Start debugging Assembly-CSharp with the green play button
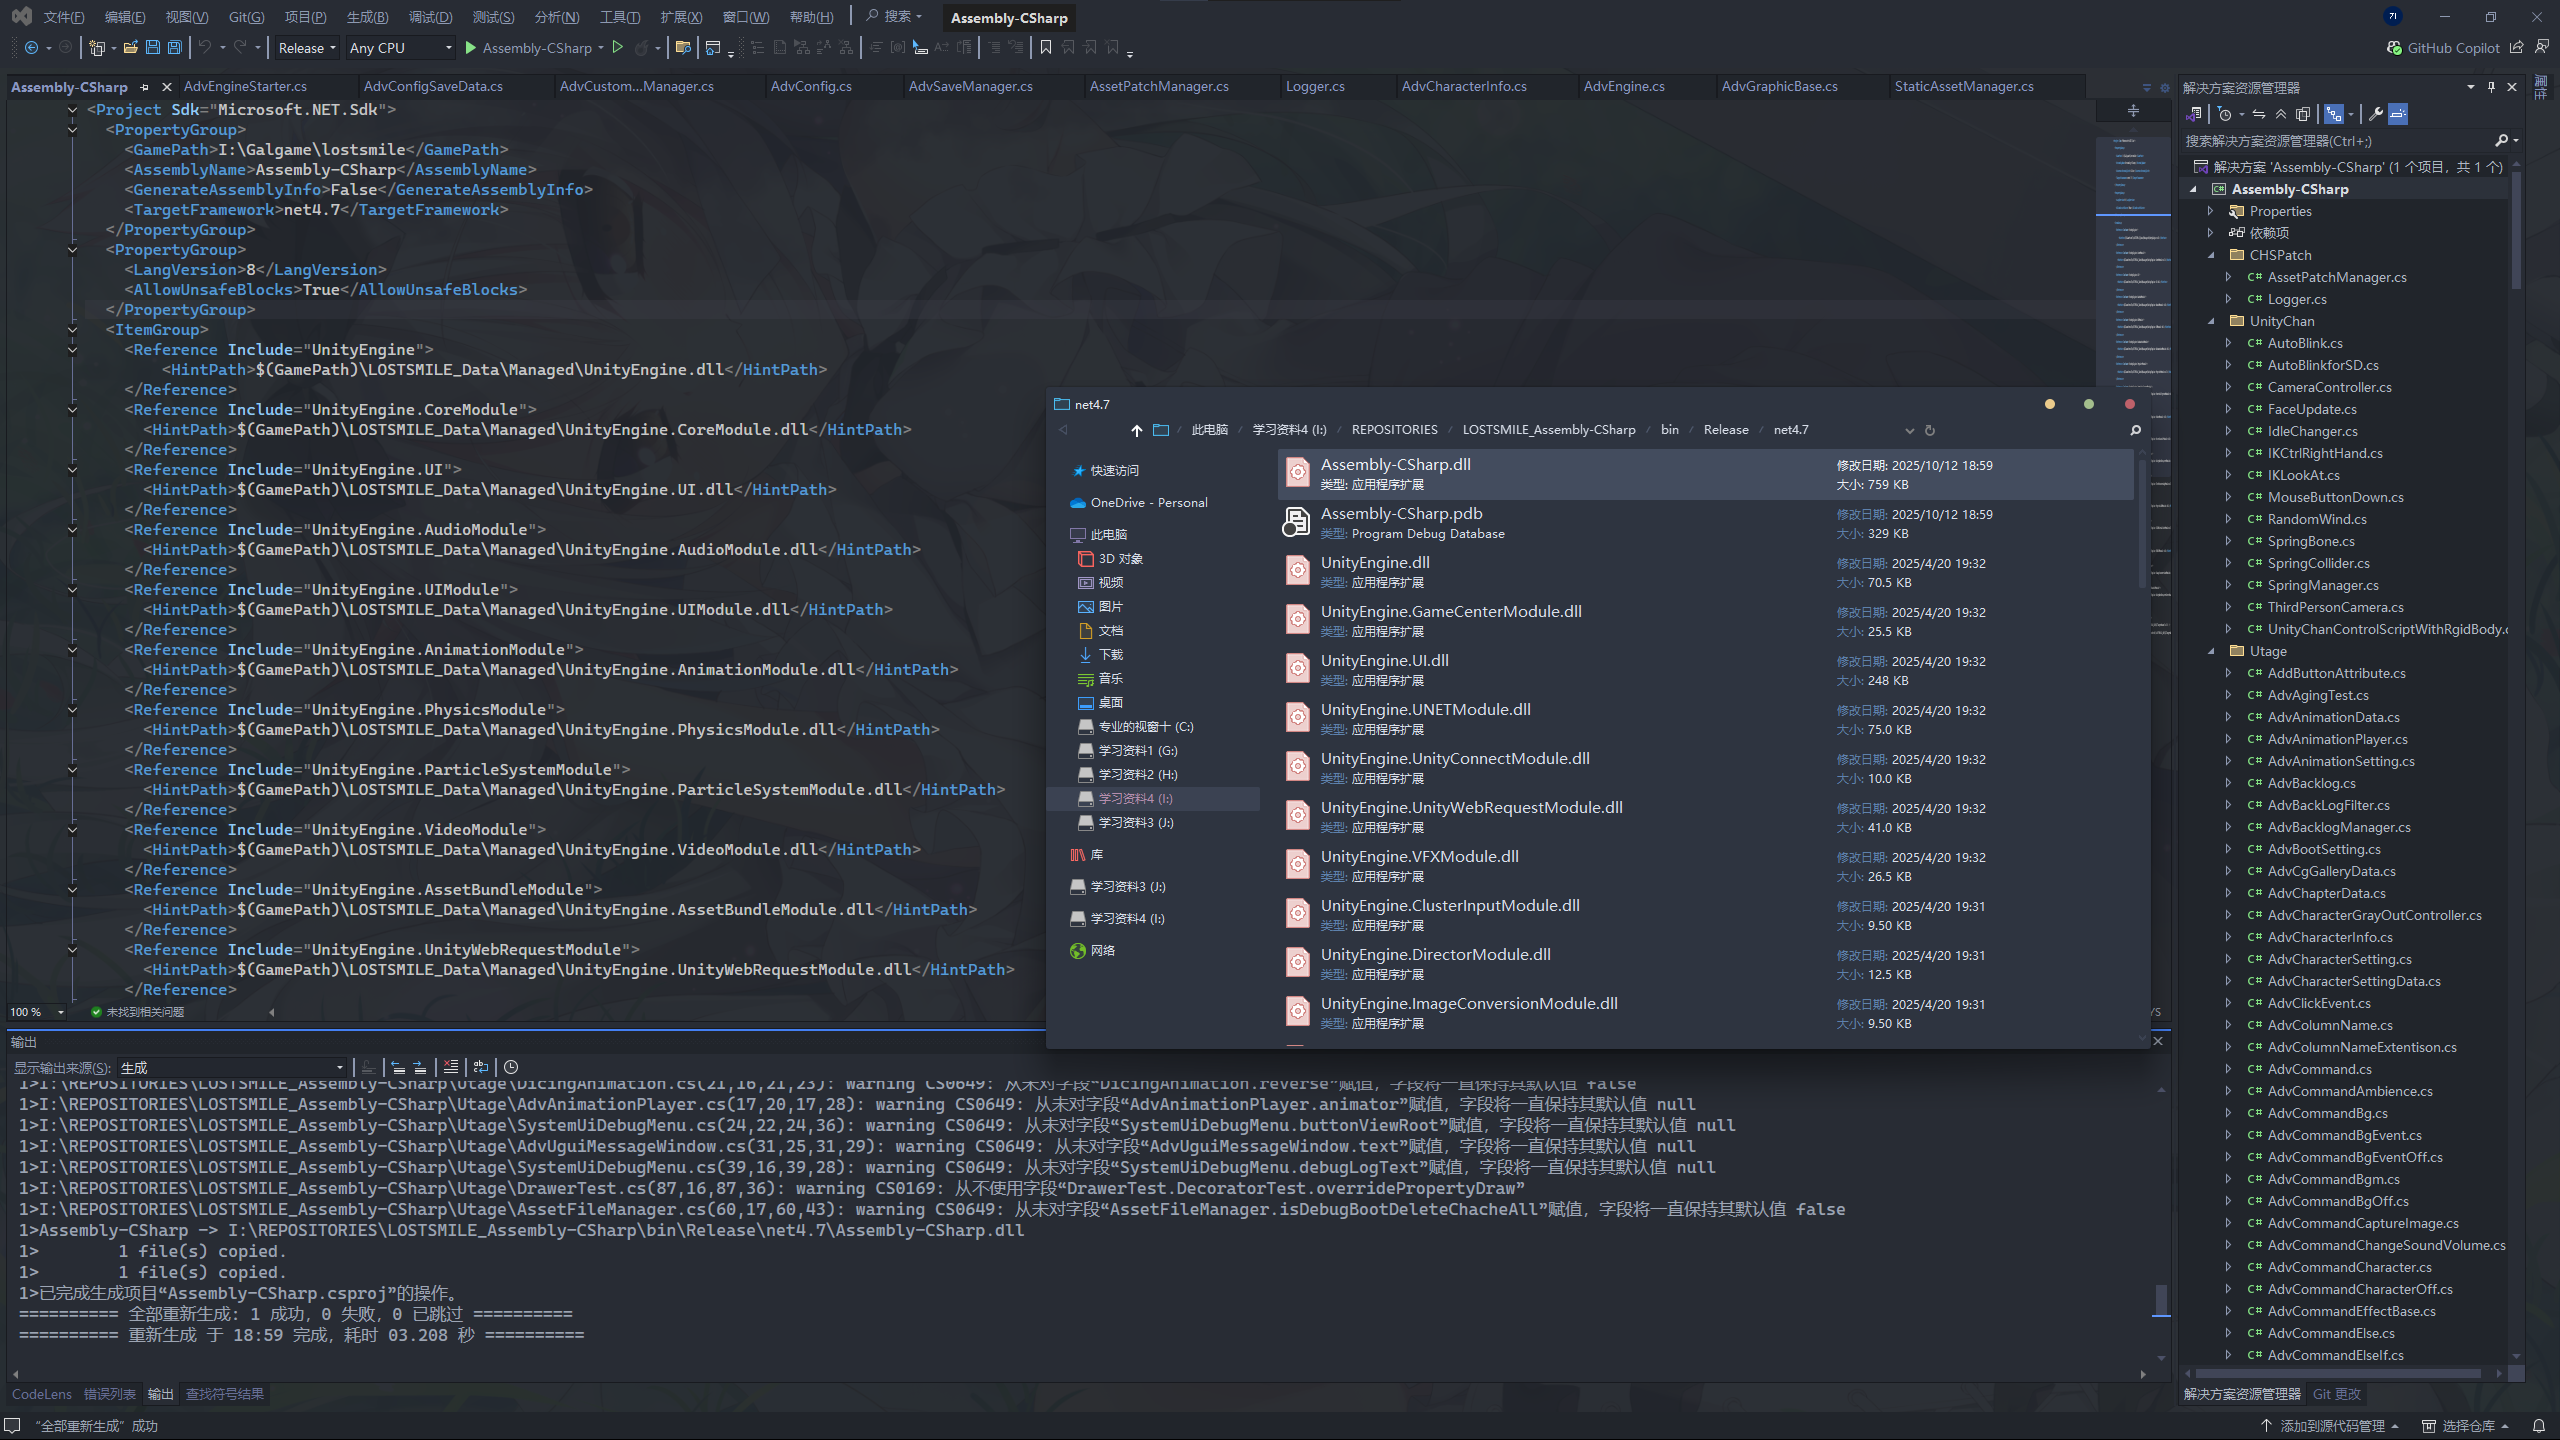2560x1440 pixels. point(471,47)
